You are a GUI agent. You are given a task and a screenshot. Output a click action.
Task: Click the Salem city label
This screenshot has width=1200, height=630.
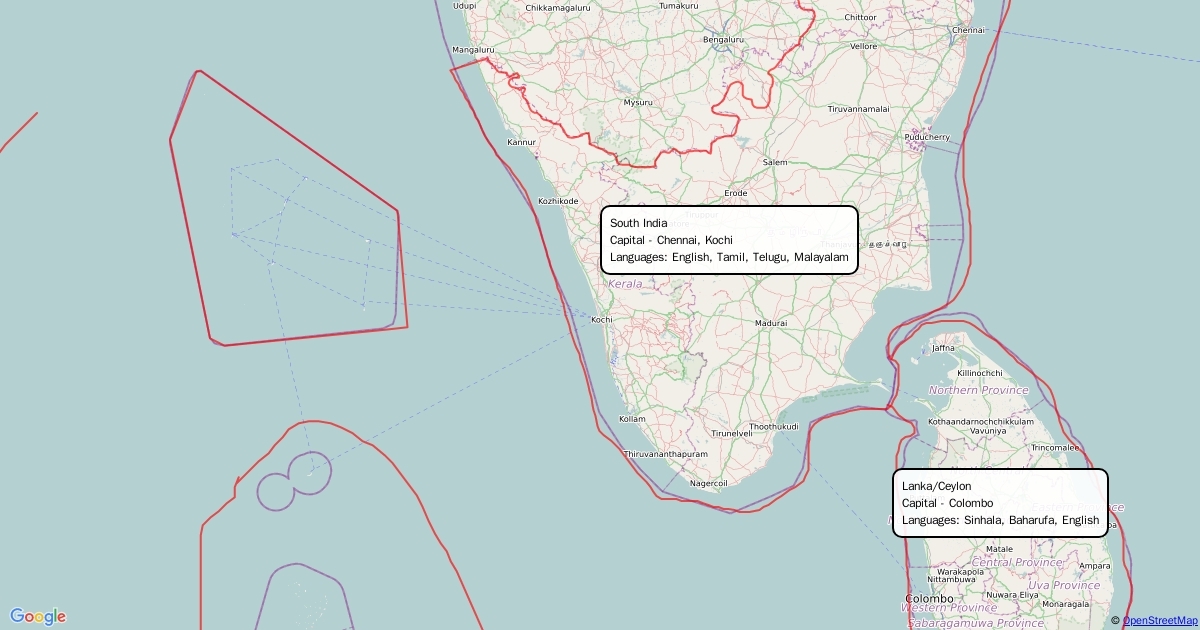coord(774,162)
